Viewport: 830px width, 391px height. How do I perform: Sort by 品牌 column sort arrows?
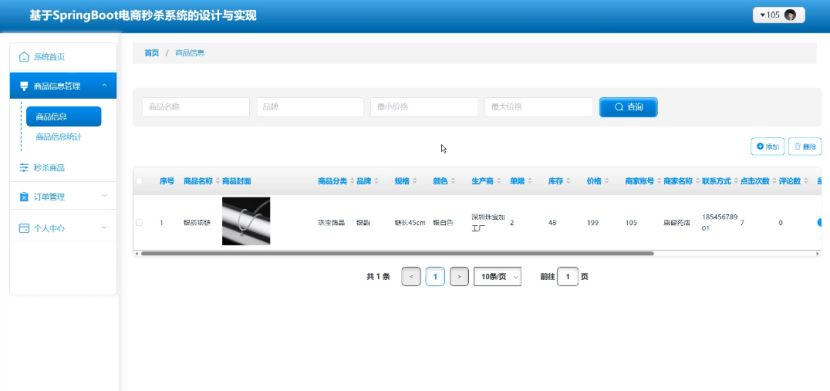pos(376,181)
